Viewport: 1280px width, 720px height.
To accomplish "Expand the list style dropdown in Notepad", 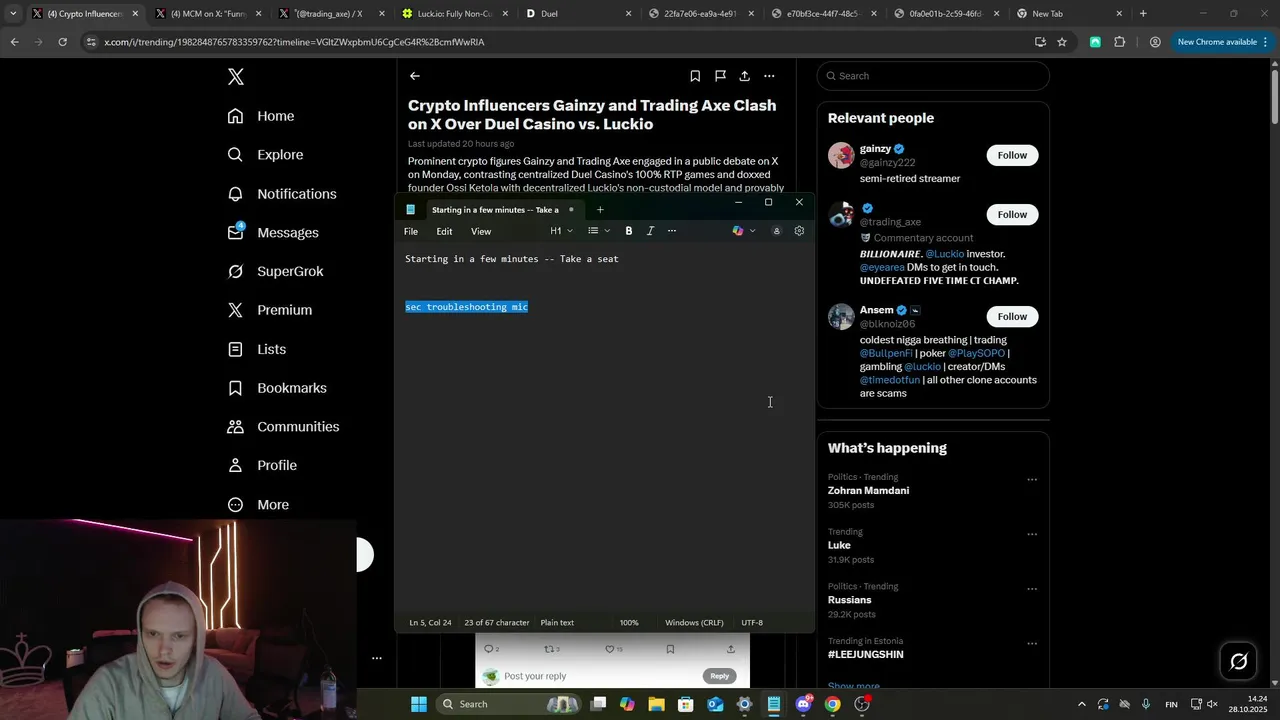I will (x=599, y=231).
